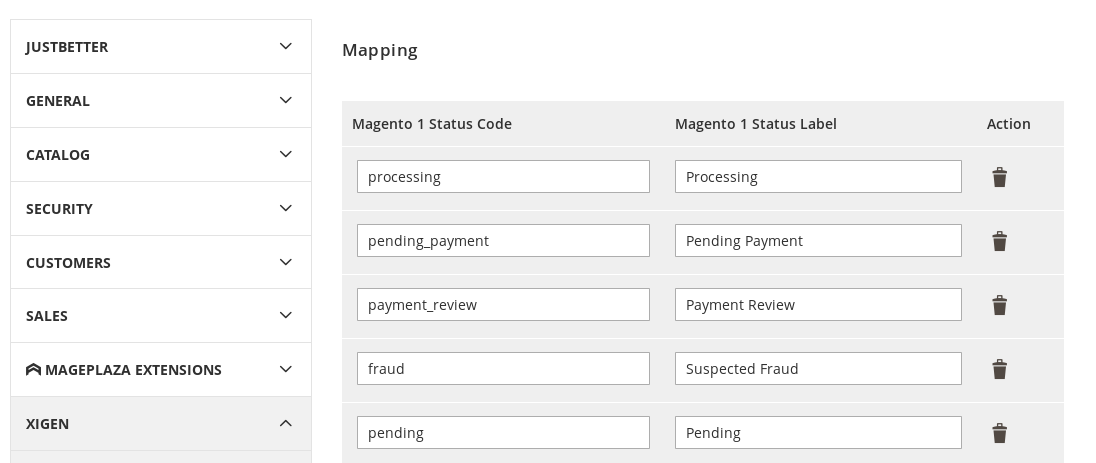This screenshot has width=1096, height=463.
Task: Edit the processing status code field
Action: (503, 177)
